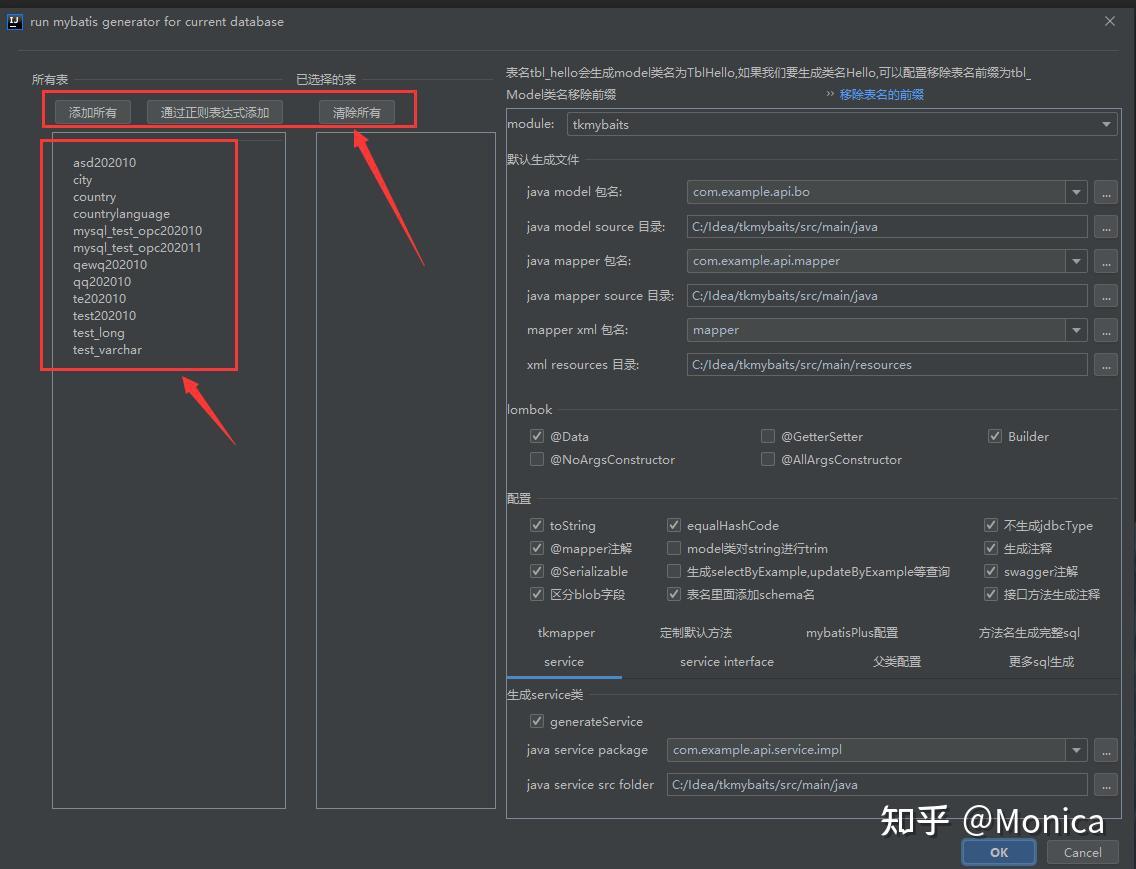Viewport: 1136px width, 869px height.
Task: Toggle the Builder checkbox
Action: click(995, 436)
